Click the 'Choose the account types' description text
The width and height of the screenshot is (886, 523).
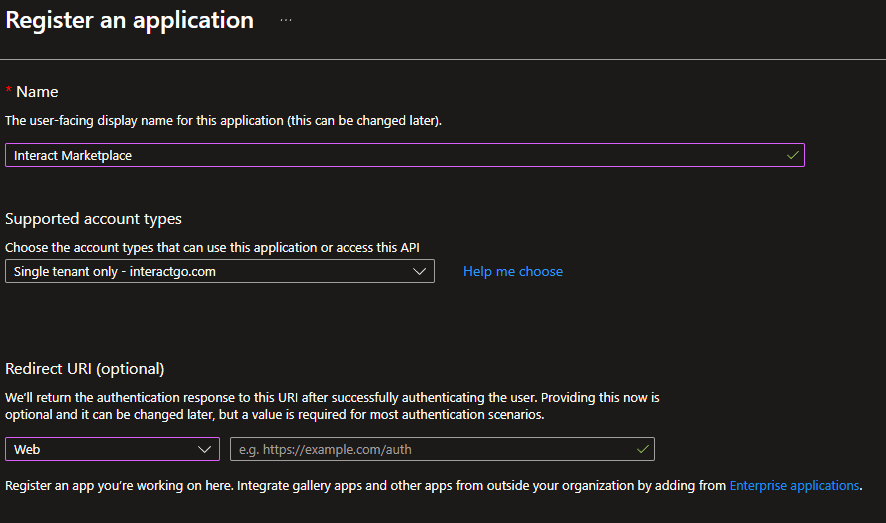click(x=212, y=247)
